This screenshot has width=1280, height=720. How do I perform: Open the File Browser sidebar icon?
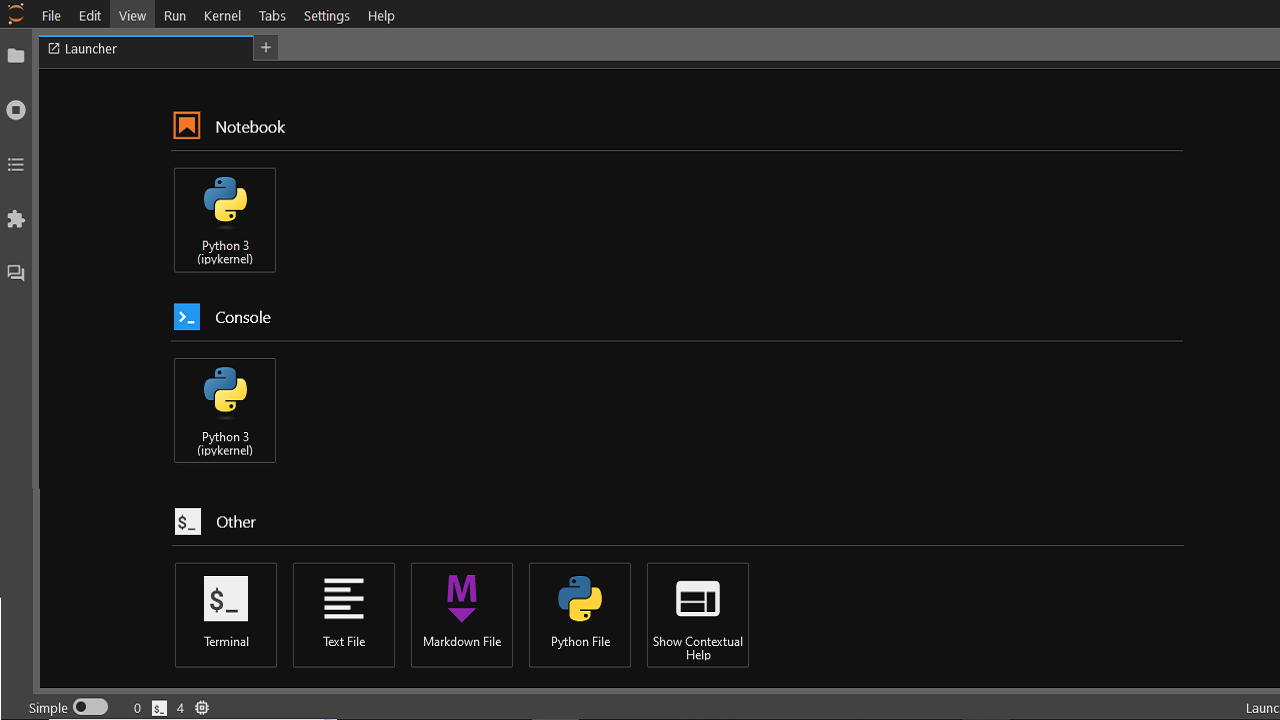[16, 56]
